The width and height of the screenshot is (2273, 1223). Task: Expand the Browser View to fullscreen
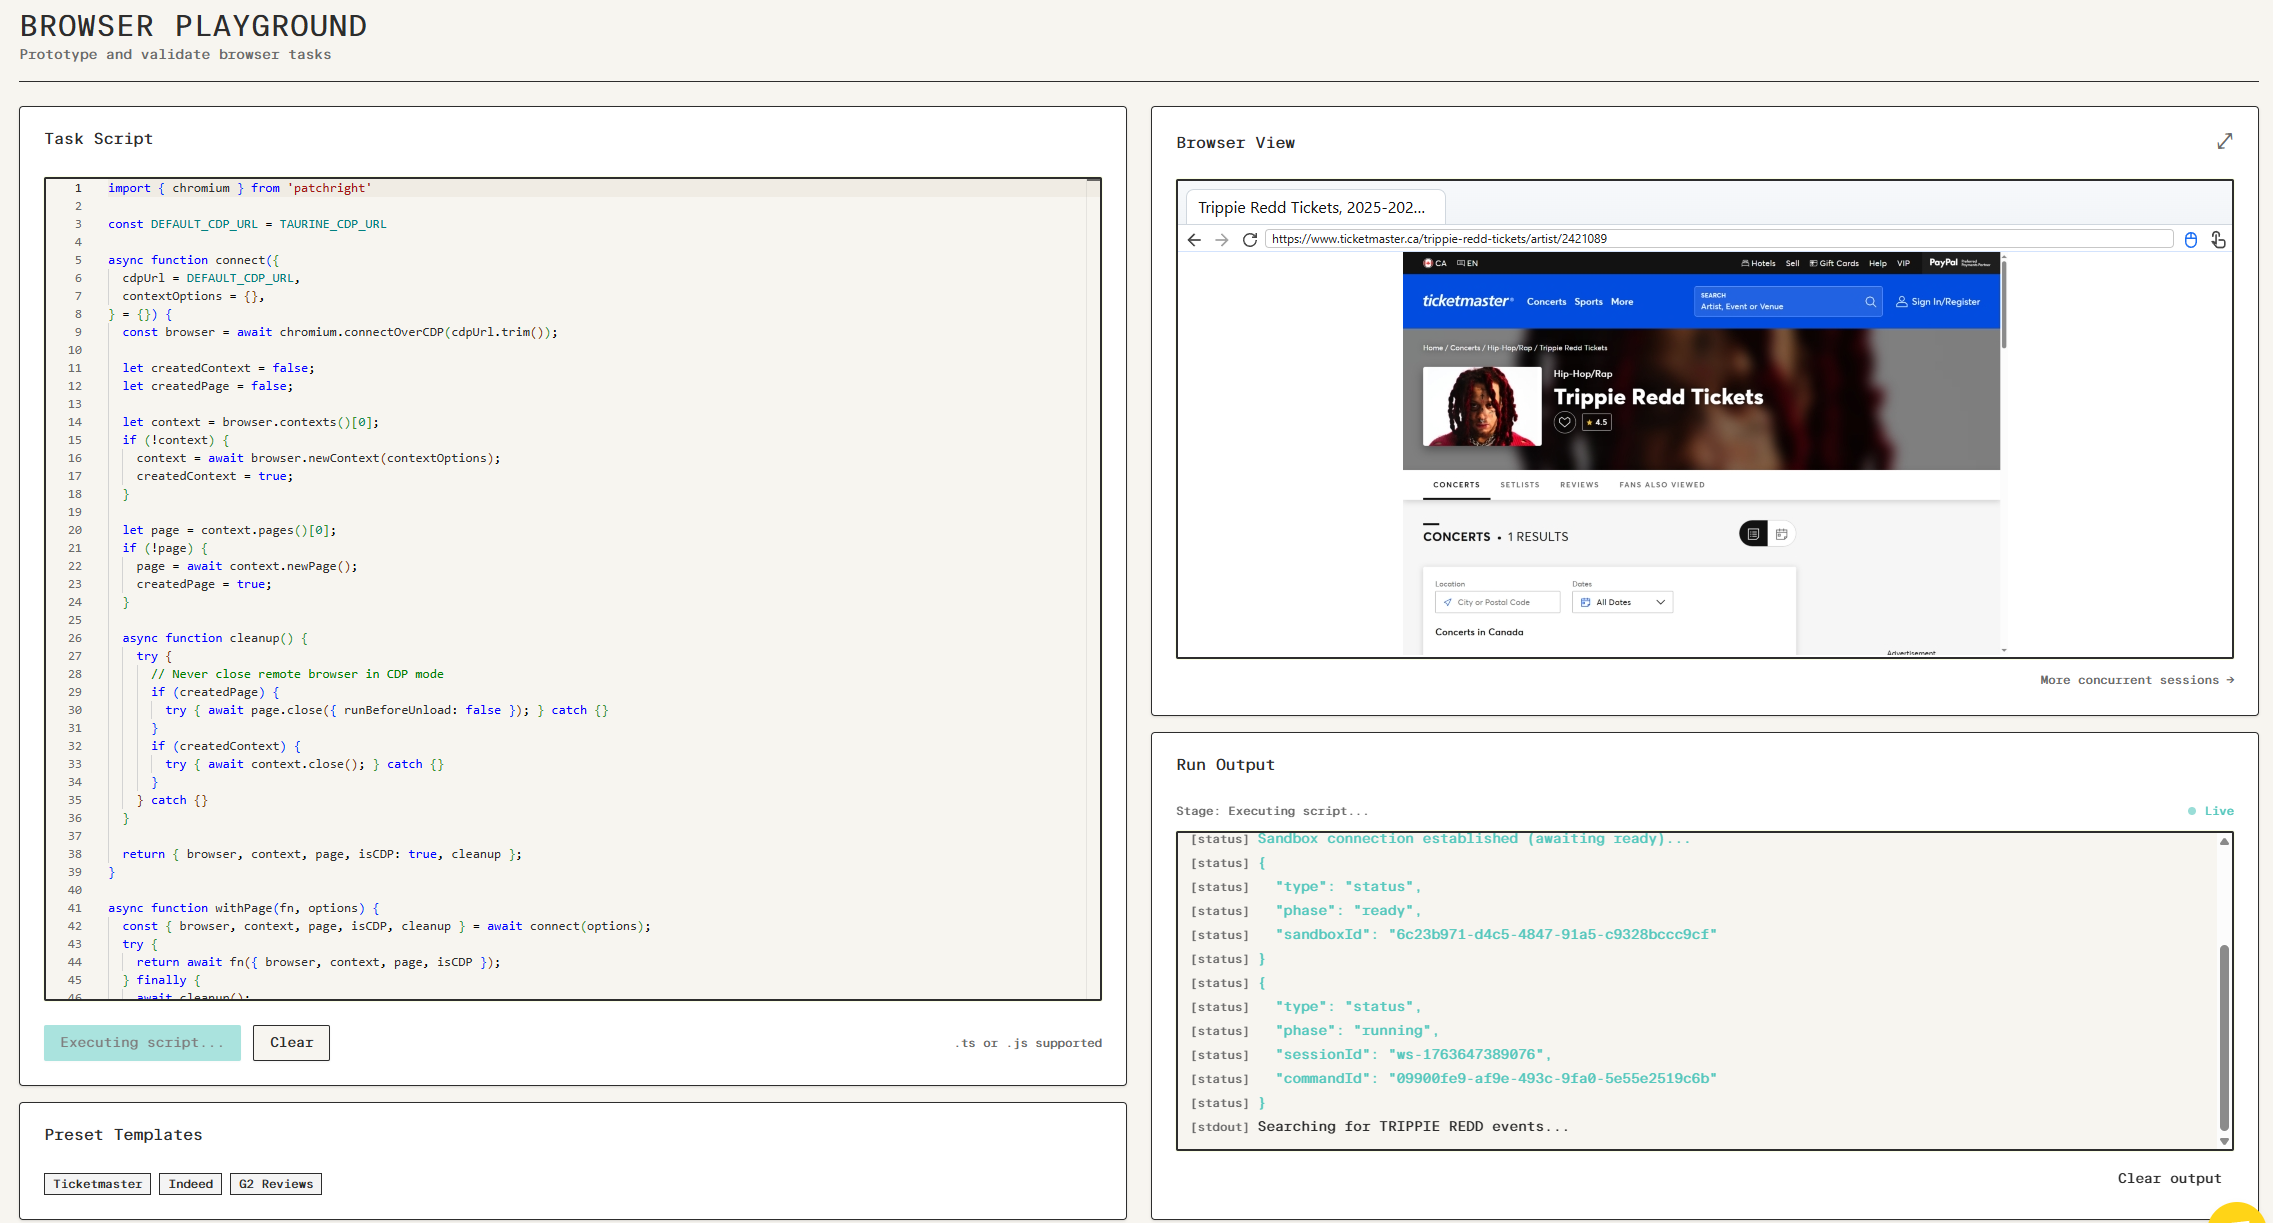click(x=2224, y=141)
